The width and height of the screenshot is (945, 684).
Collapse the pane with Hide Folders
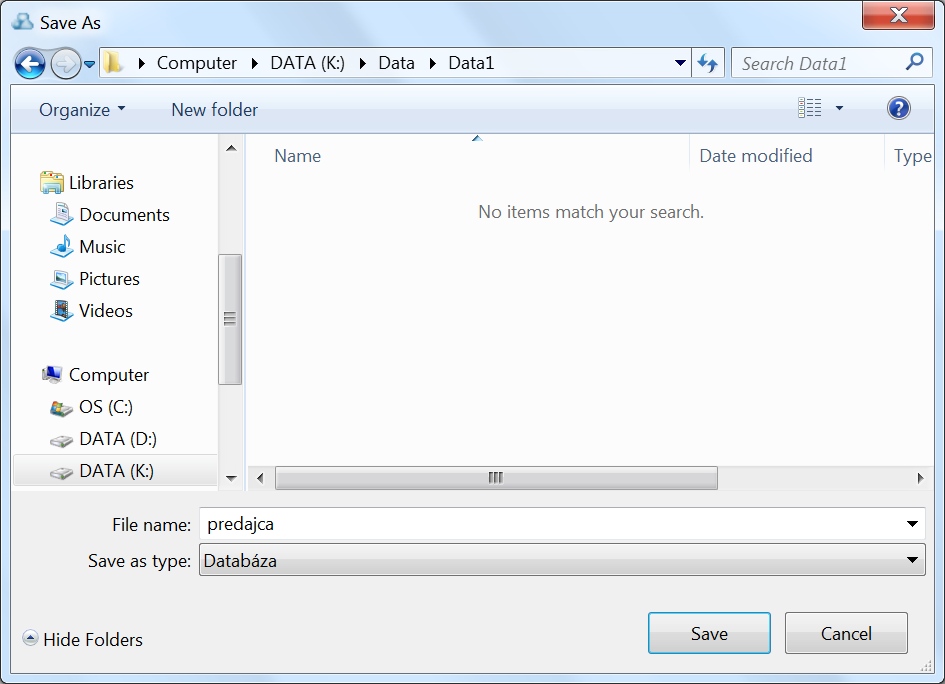coord(83,640)
